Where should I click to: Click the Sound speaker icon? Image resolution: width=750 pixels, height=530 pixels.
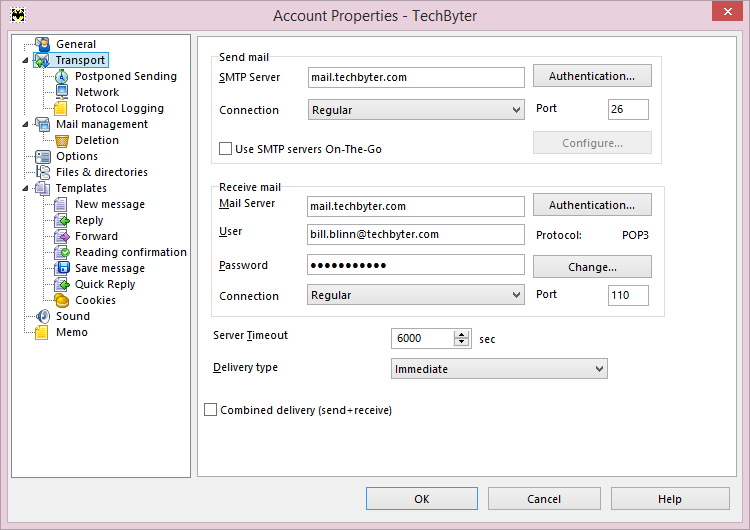(43, 316)
